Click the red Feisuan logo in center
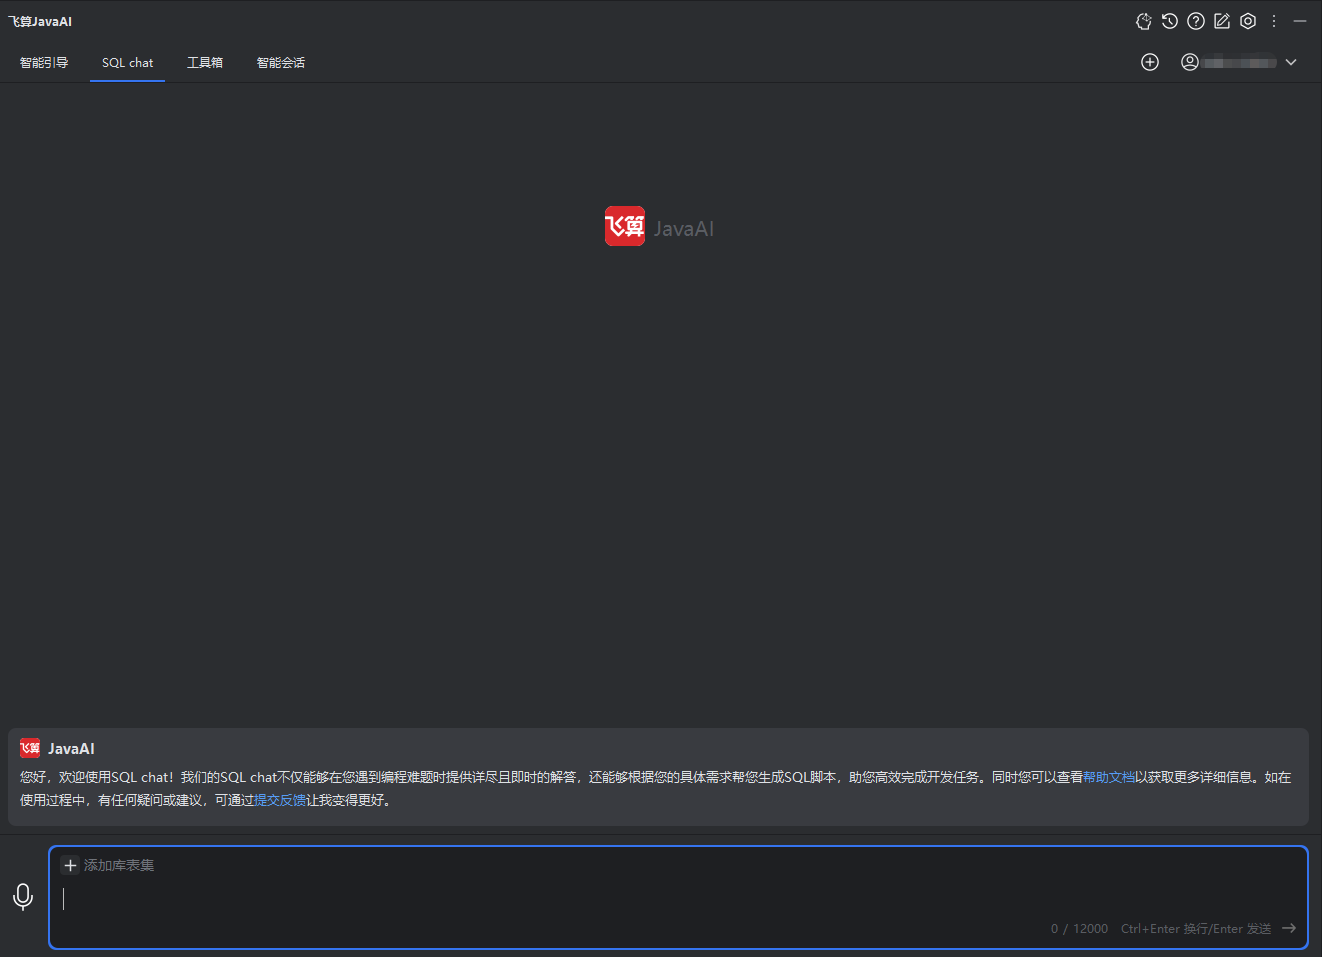The image size is (1322, 957). 625,226
